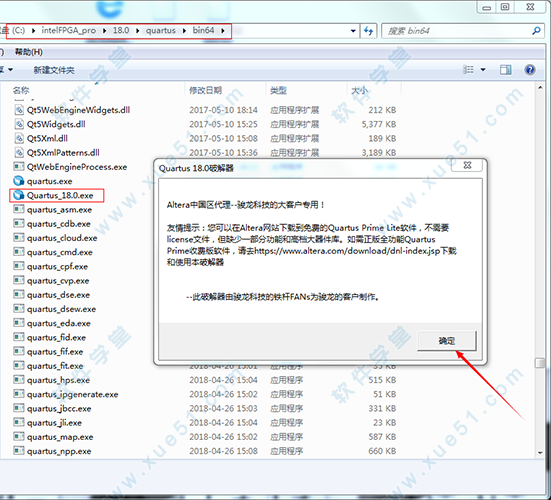Select the quartus_asm.exe file icon
Image resolution: width=551 pixels, height=500 pixels.
pos(19,209)
